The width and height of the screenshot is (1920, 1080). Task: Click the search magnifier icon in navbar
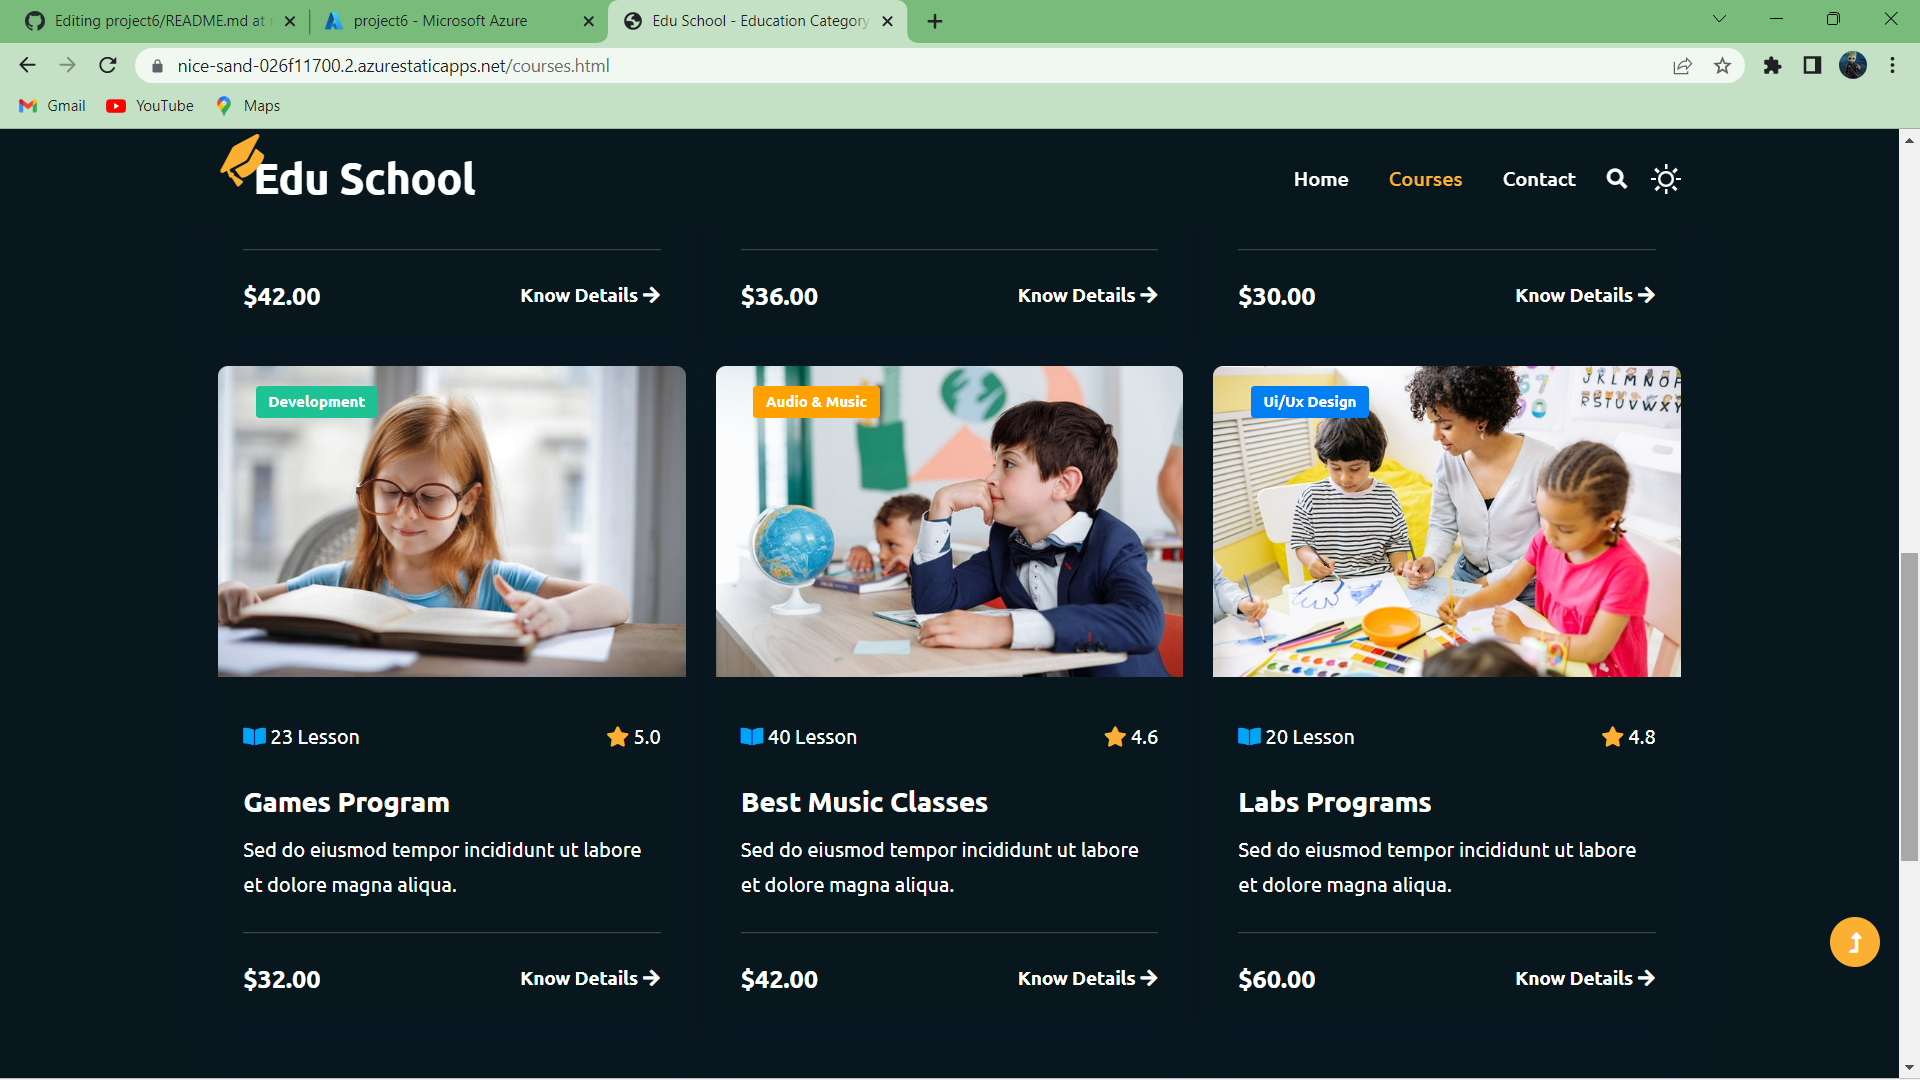[1616, 179]
